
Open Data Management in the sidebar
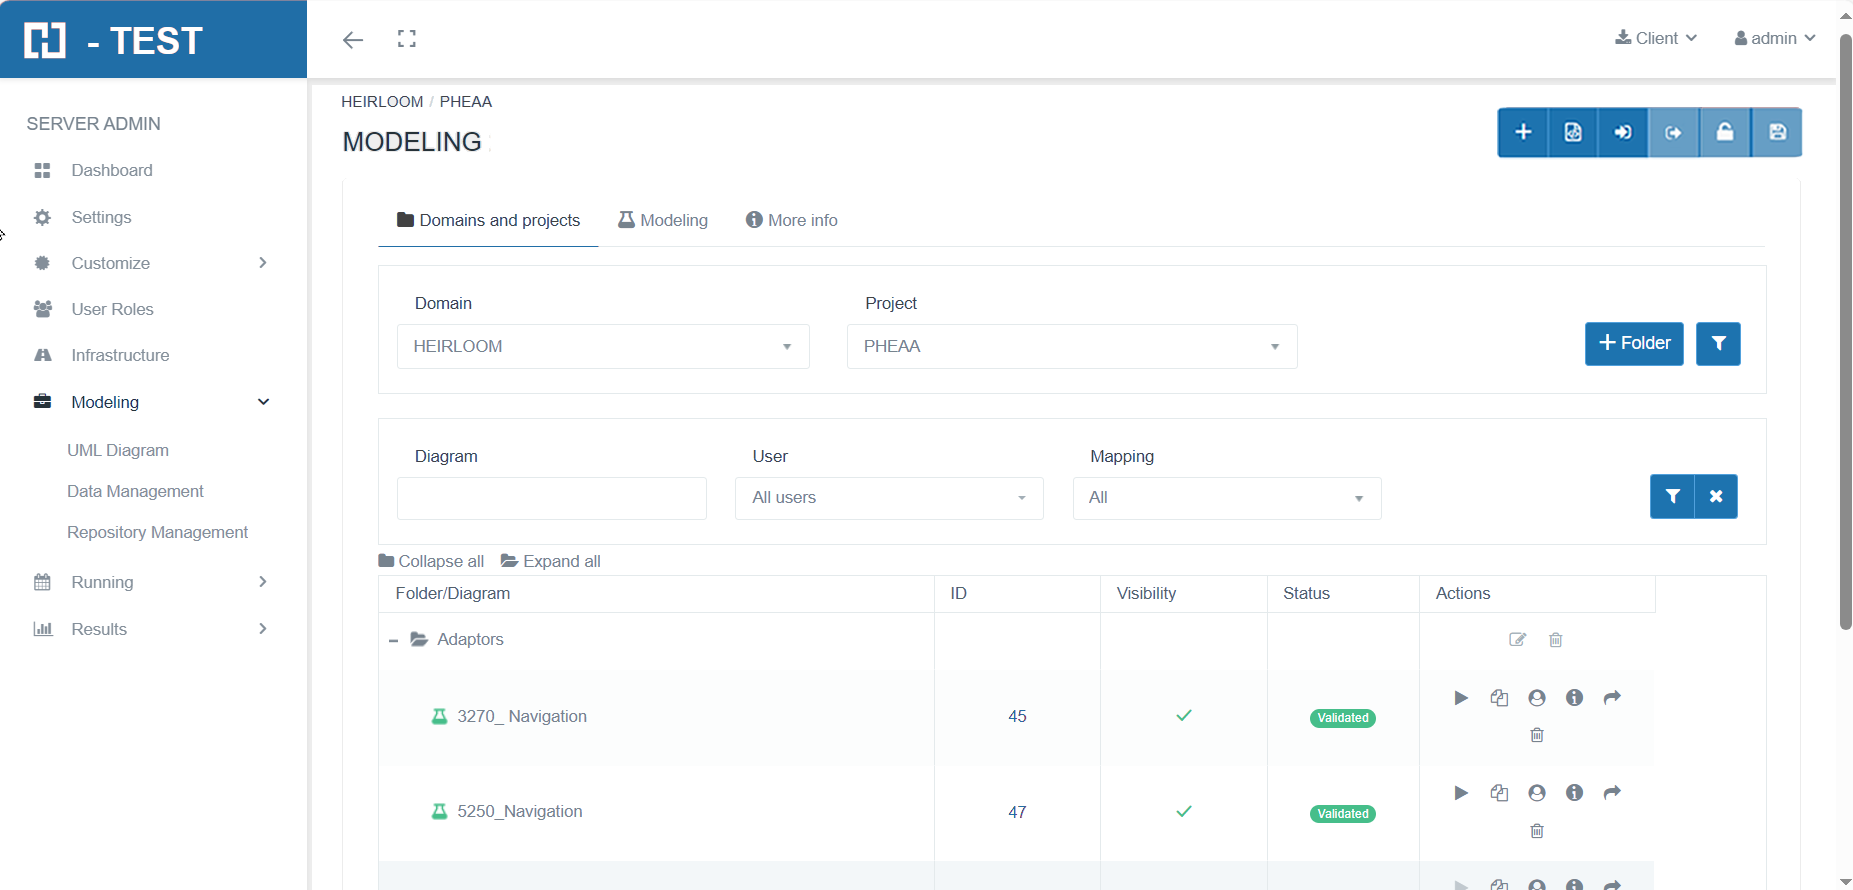[135, 491]
